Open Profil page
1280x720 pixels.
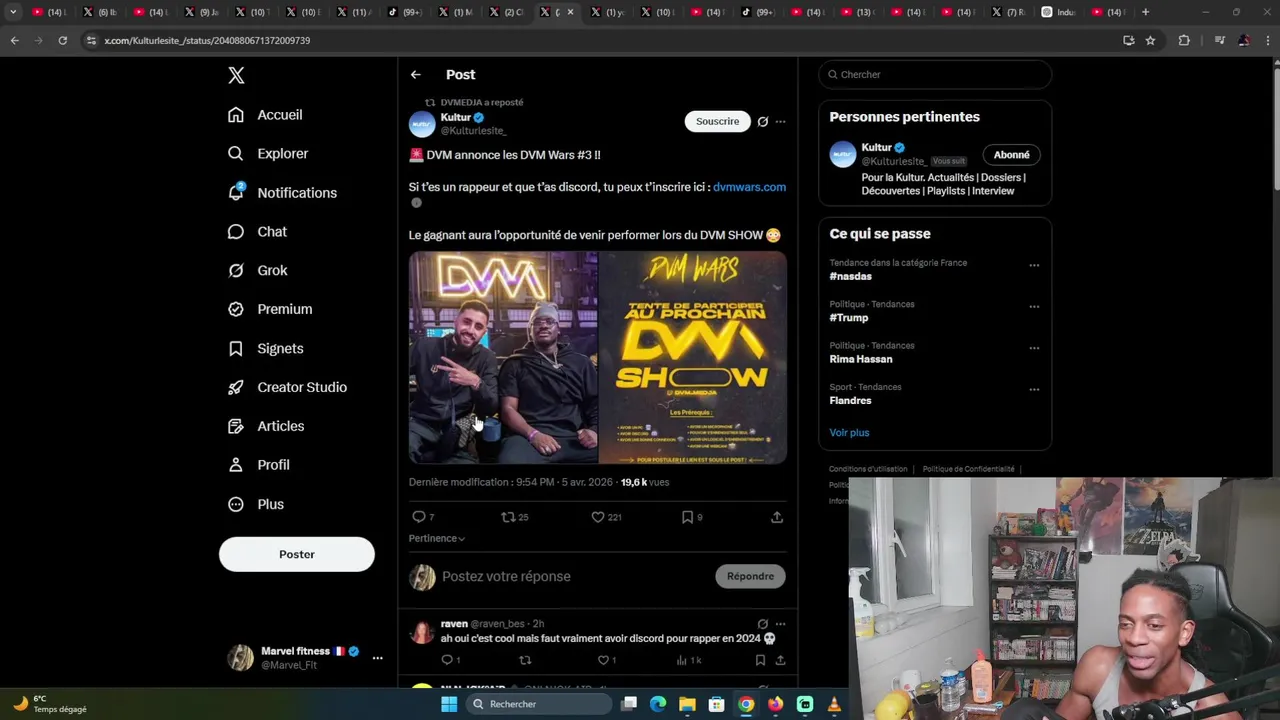258,466
